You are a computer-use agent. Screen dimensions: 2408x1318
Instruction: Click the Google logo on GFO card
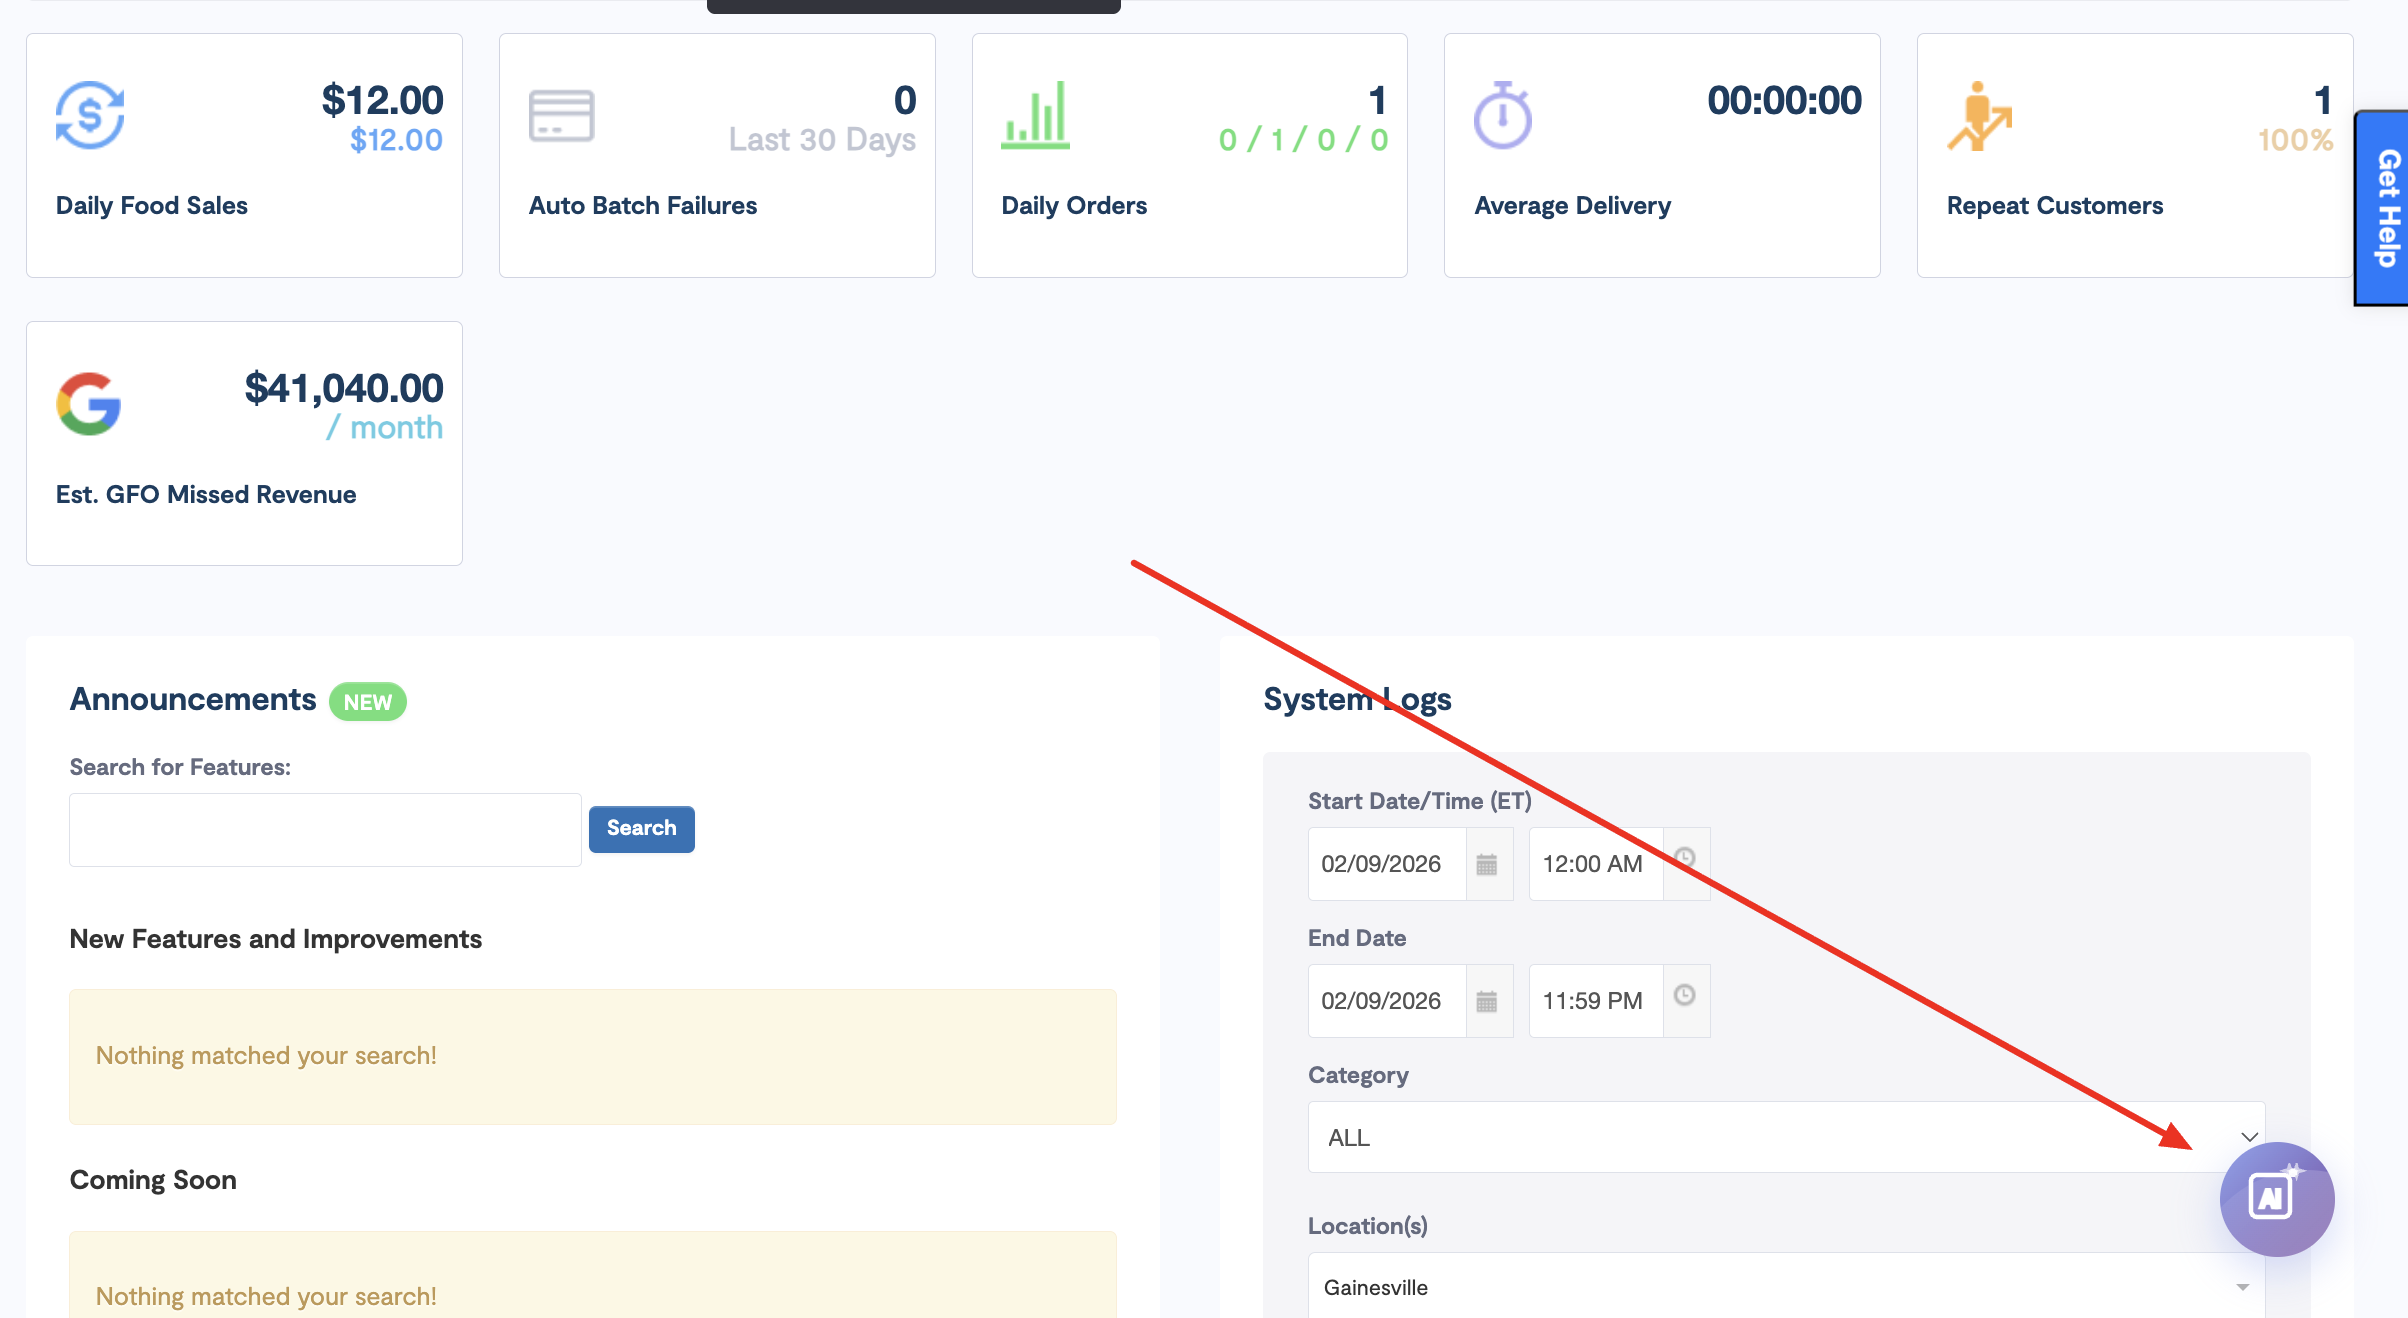click(89, 404)
